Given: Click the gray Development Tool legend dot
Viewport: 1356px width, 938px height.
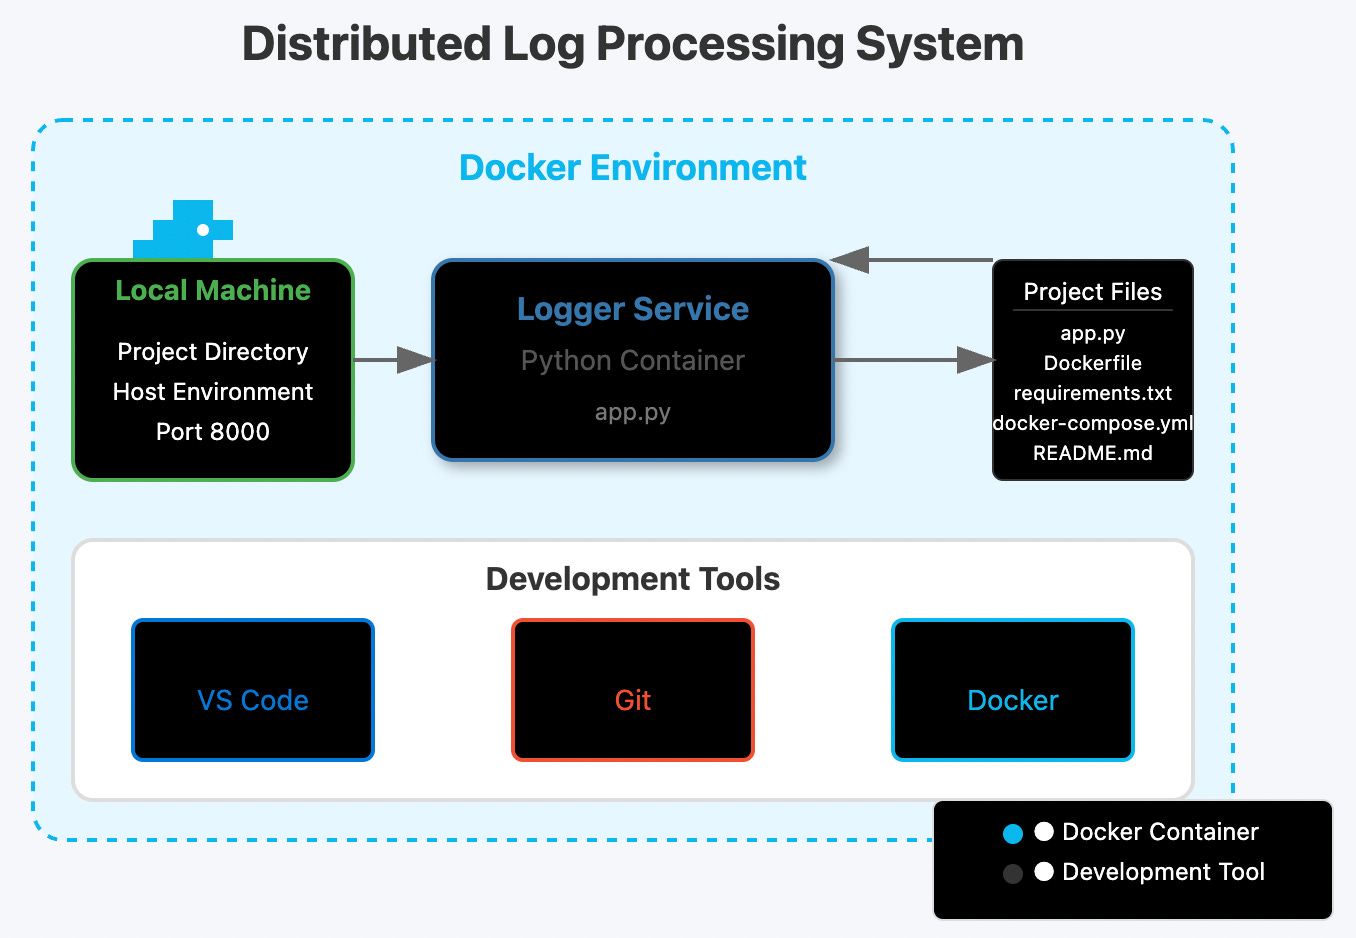Looking at the screenshot, I should [1012, 872].
